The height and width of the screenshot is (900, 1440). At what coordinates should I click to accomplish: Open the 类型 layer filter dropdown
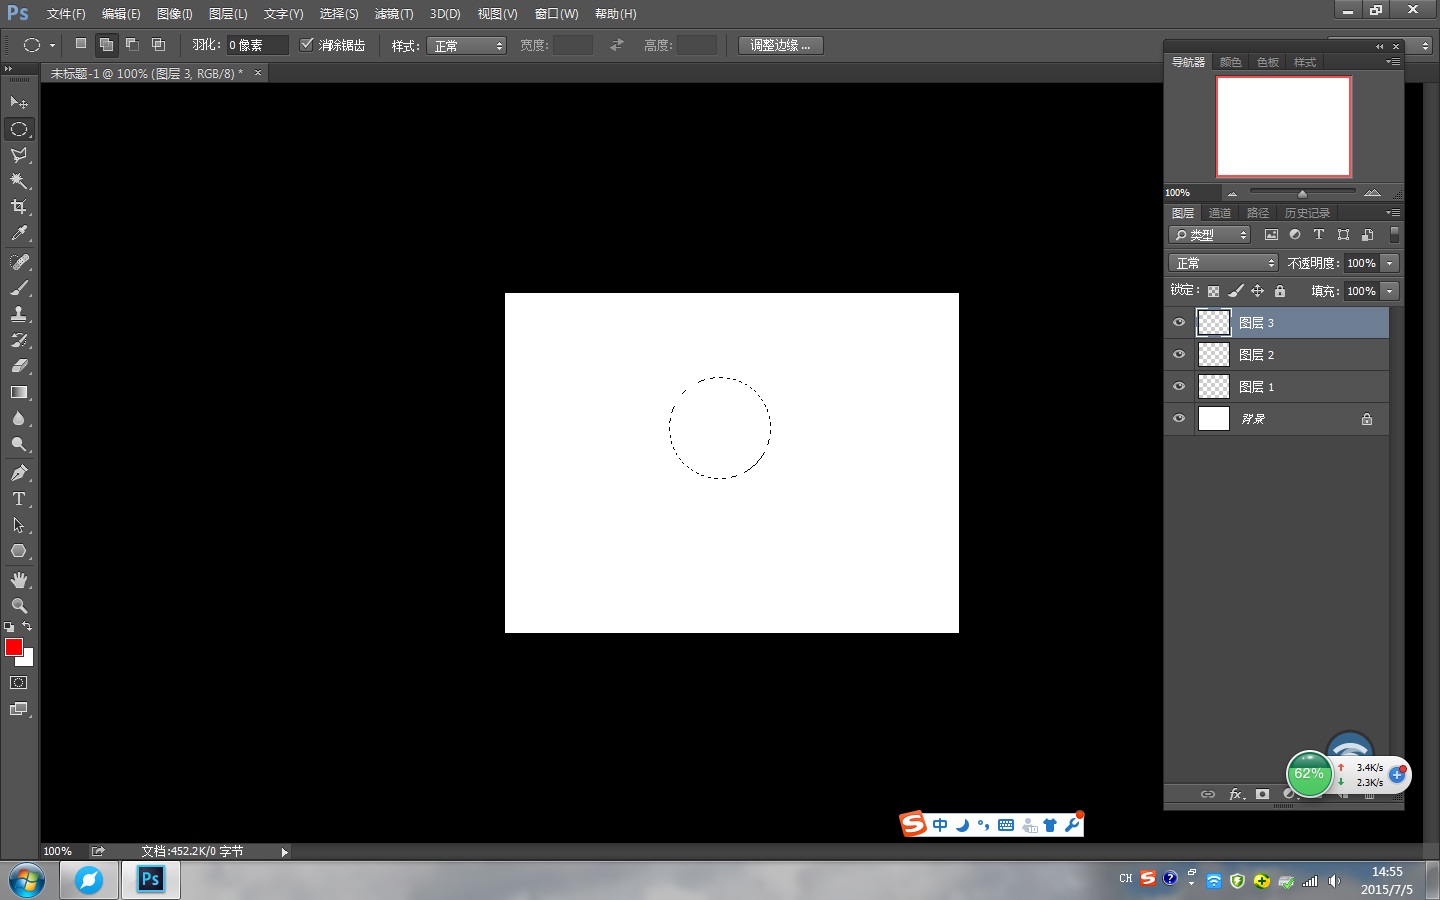(1210, 235)
